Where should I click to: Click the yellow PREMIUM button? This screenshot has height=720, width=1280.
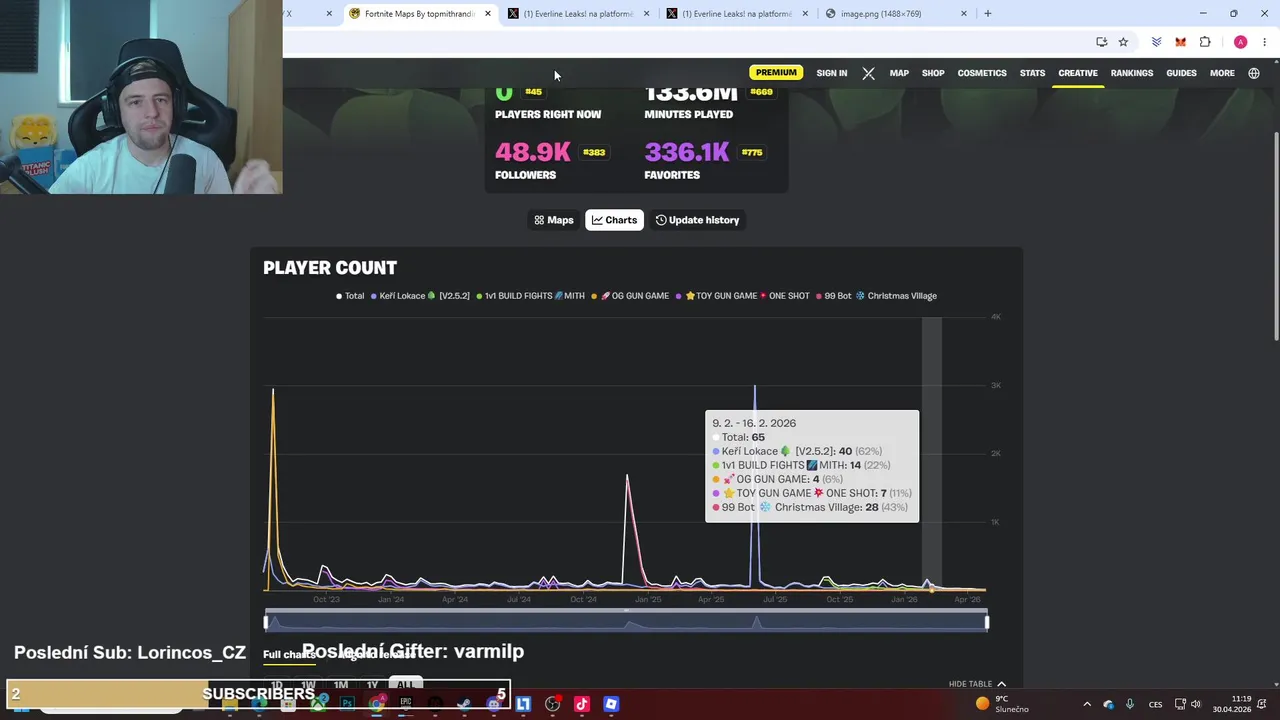point(776,73)
